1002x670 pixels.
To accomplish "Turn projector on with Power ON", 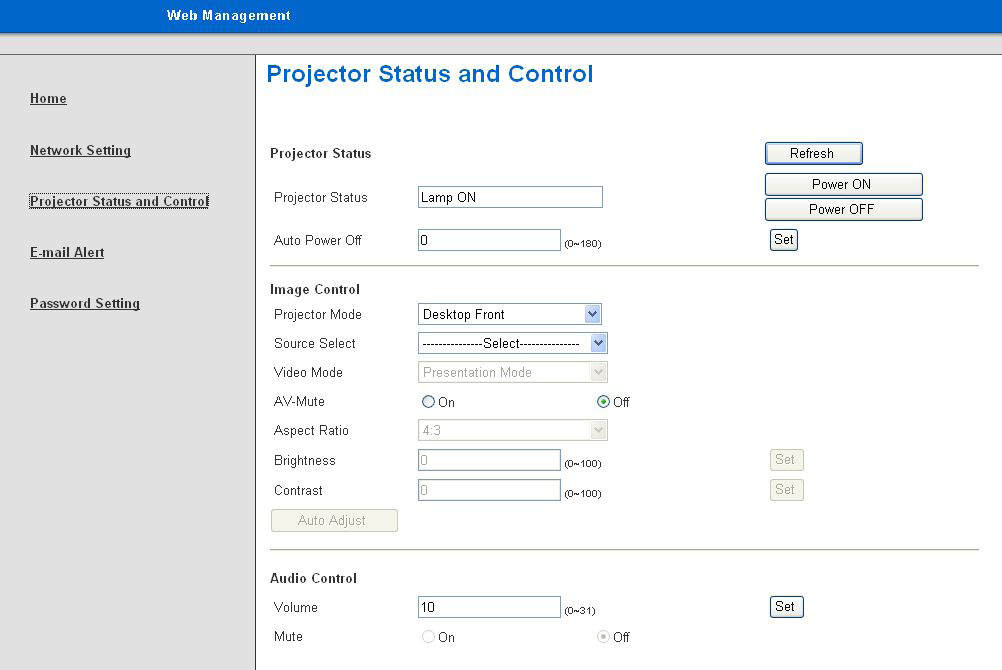I will (844, 184).
